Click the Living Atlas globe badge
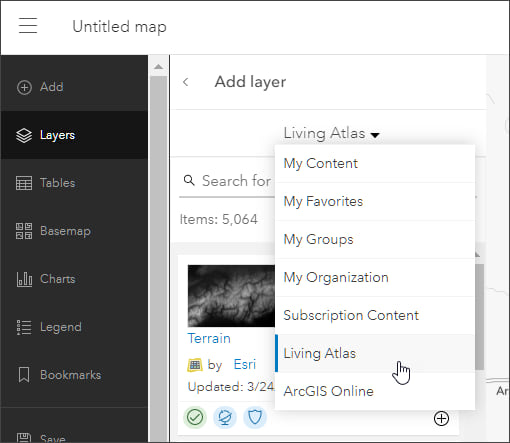The image size is (510, 443). click(225, 417)
